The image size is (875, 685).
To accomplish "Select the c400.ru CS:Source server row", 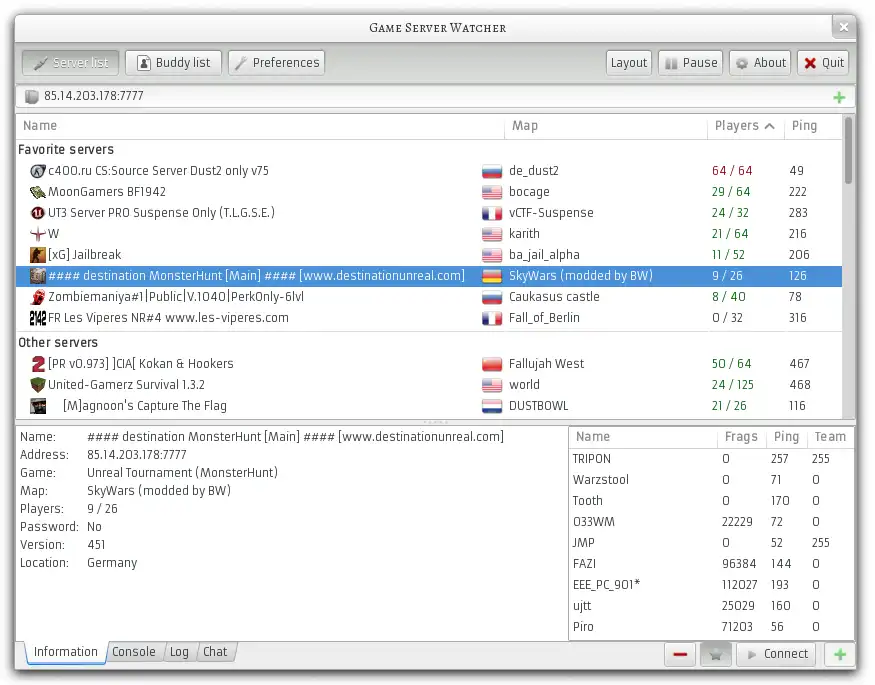I will pyautogui.click(x=429, y=171).
